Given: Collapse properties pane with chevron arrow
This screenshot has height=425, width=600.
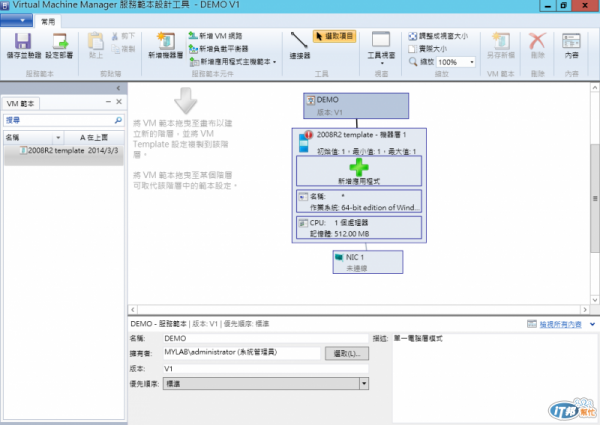Looking at the screenshot, I should 592,324.
